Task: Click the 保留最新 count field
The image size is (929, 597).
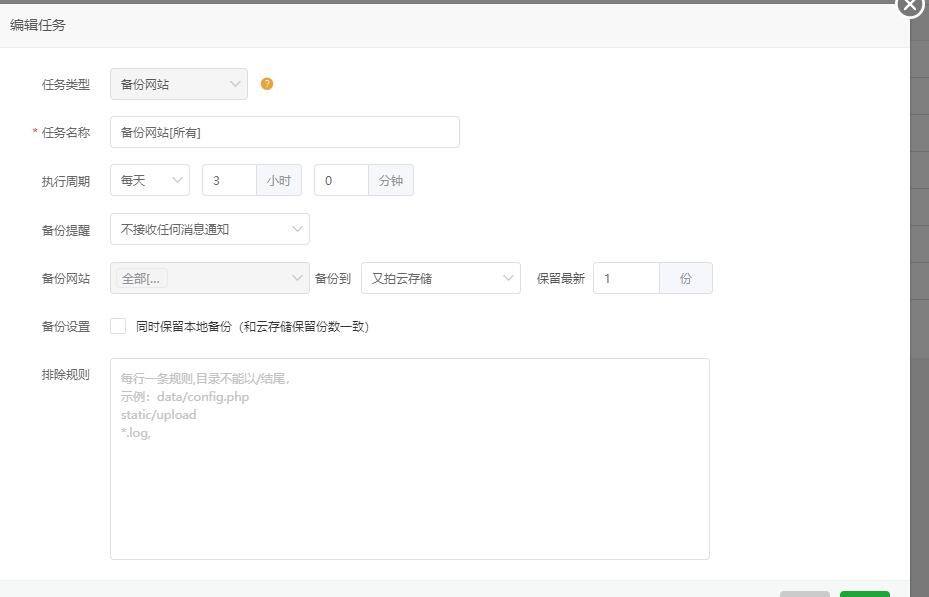Action: point(626,278)
